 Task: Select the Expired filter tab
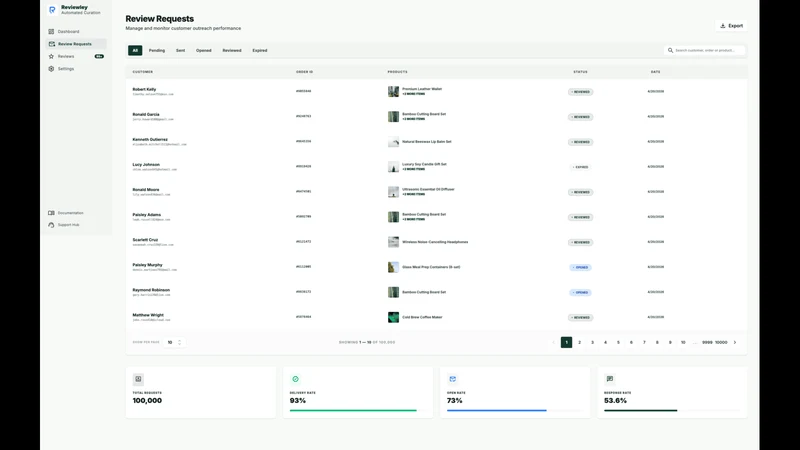tap(260, 51)
